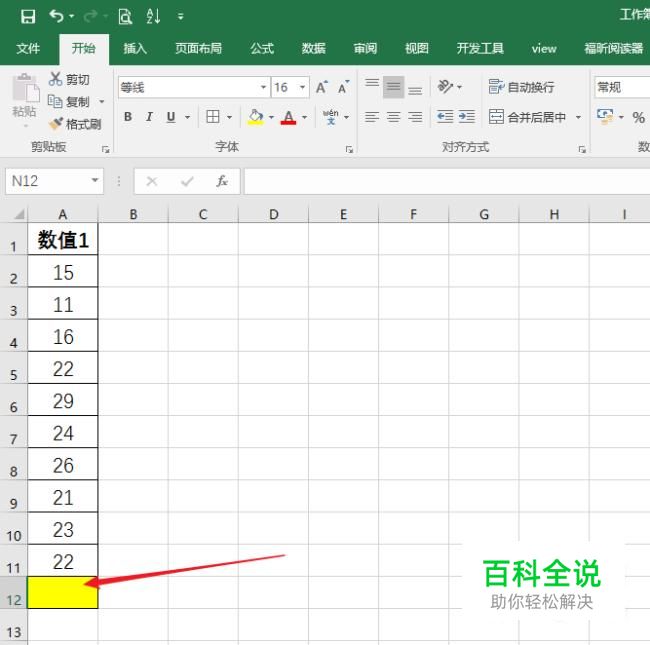Image resolution: width=650 pixels, height=645 pixels.
Task: Click the 剪切 cut button
Action: point(69,79)
